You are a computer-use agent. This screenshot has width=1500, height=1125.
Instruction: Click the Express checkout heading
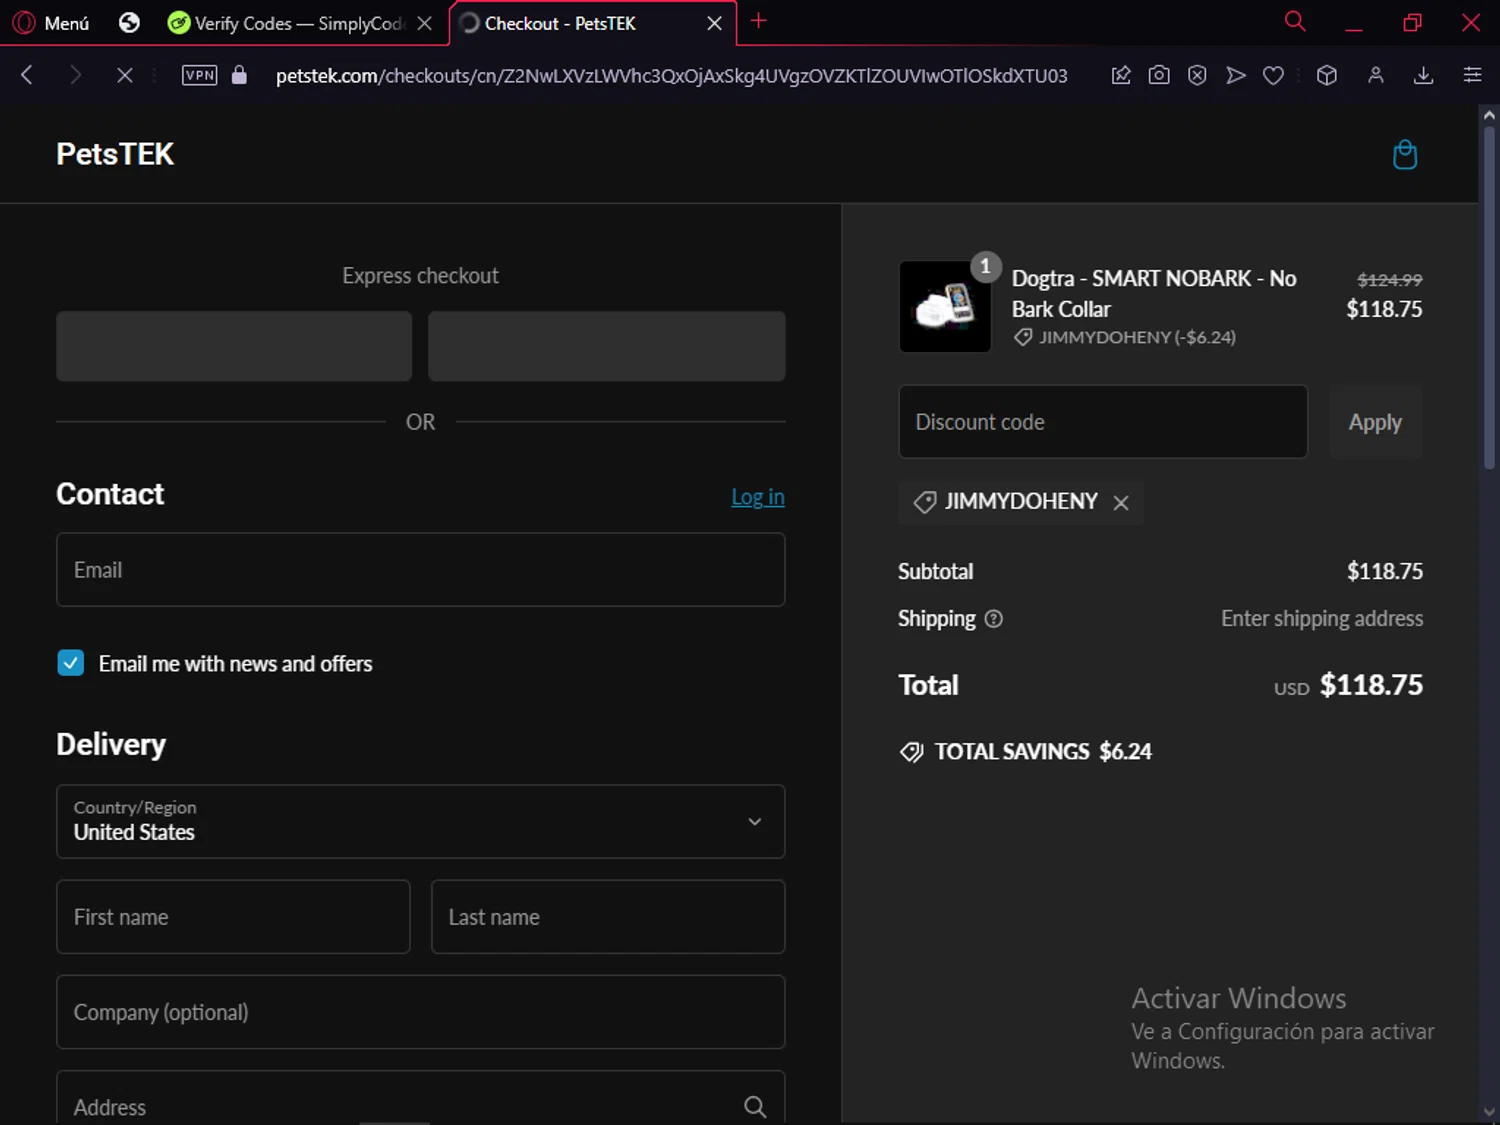[x=420, y=276]
